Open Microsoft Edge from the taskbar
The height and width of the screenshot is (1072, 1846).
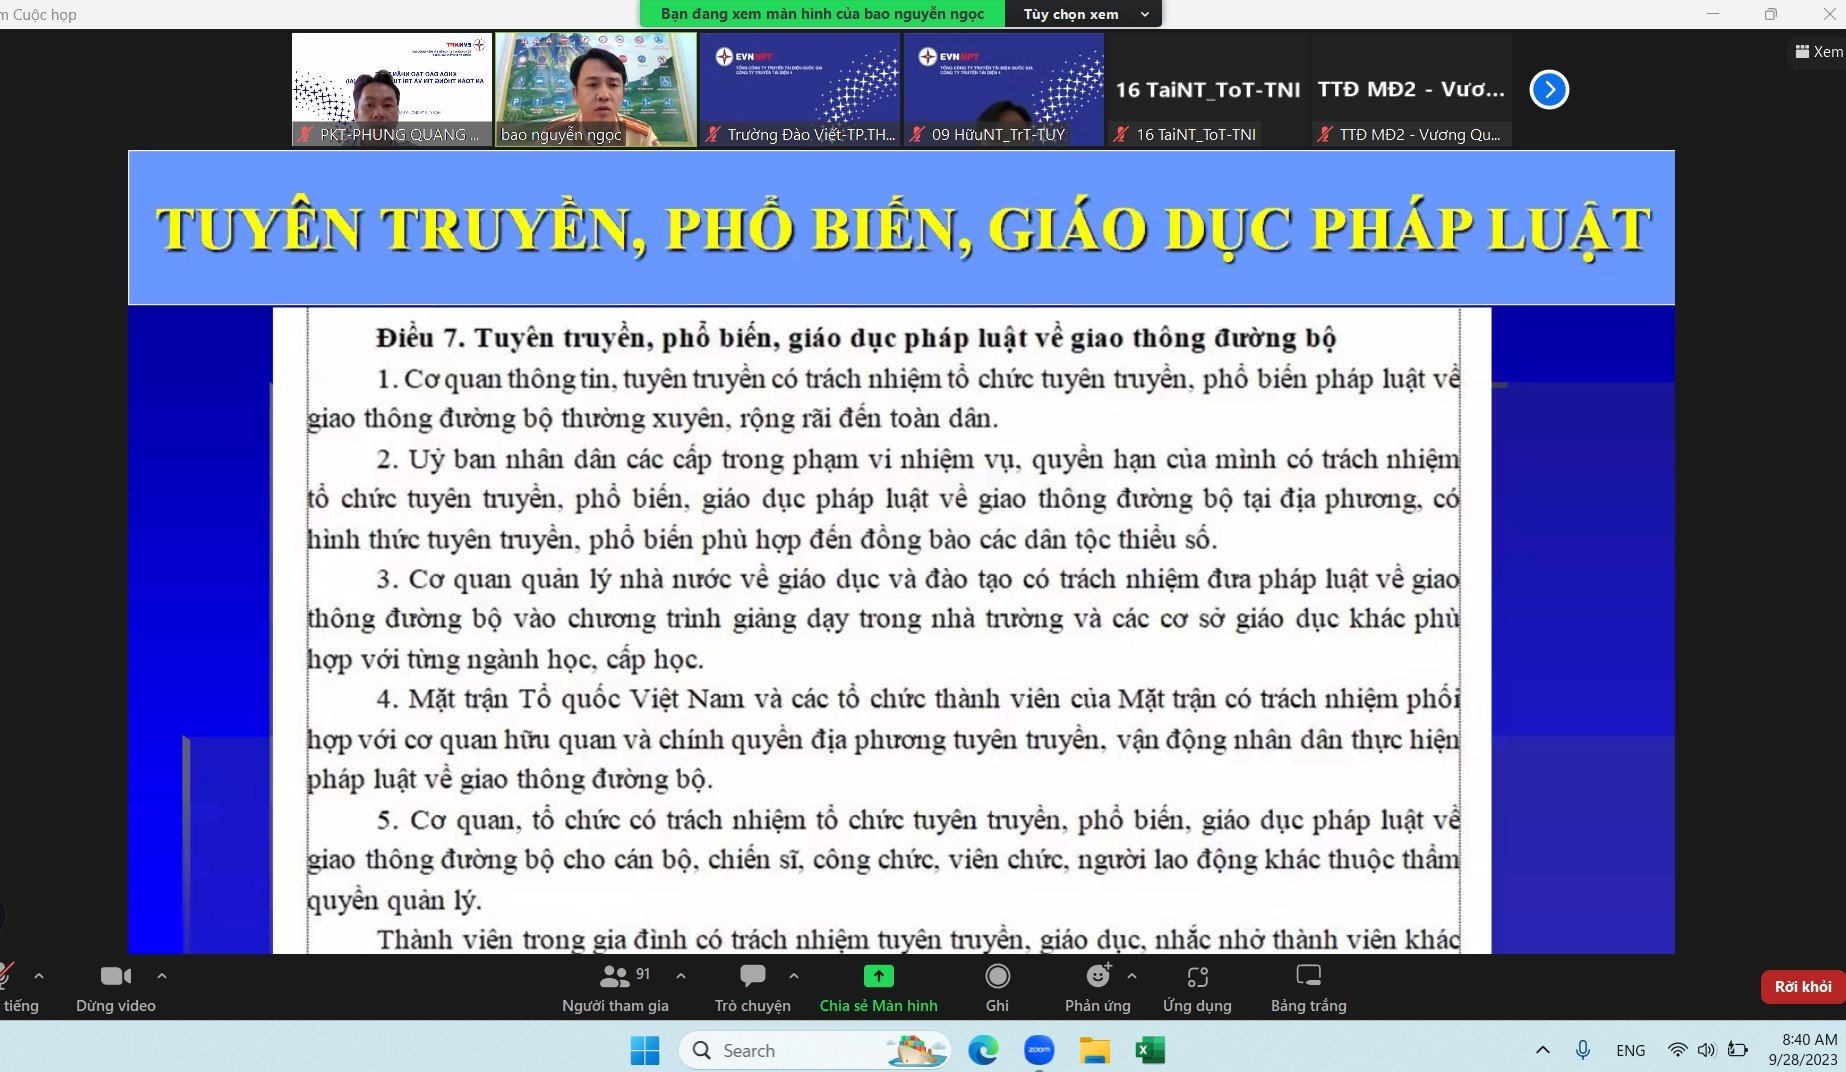[x=983, y=1050]
